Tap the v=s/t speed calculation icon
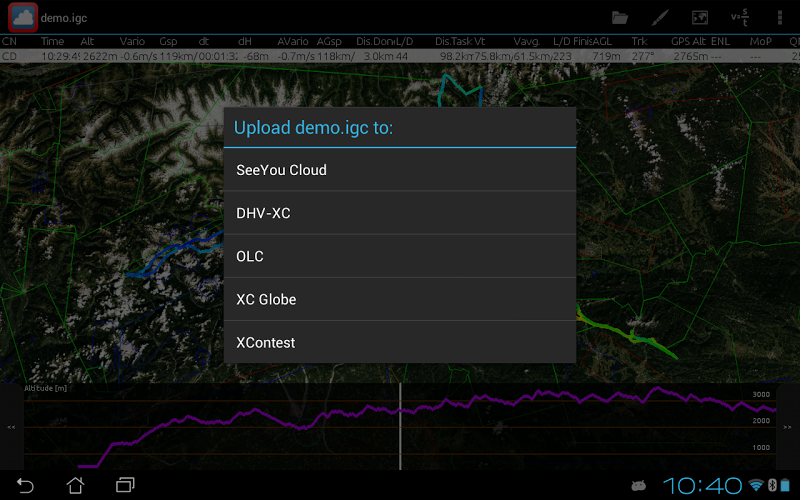 (739, 18)
